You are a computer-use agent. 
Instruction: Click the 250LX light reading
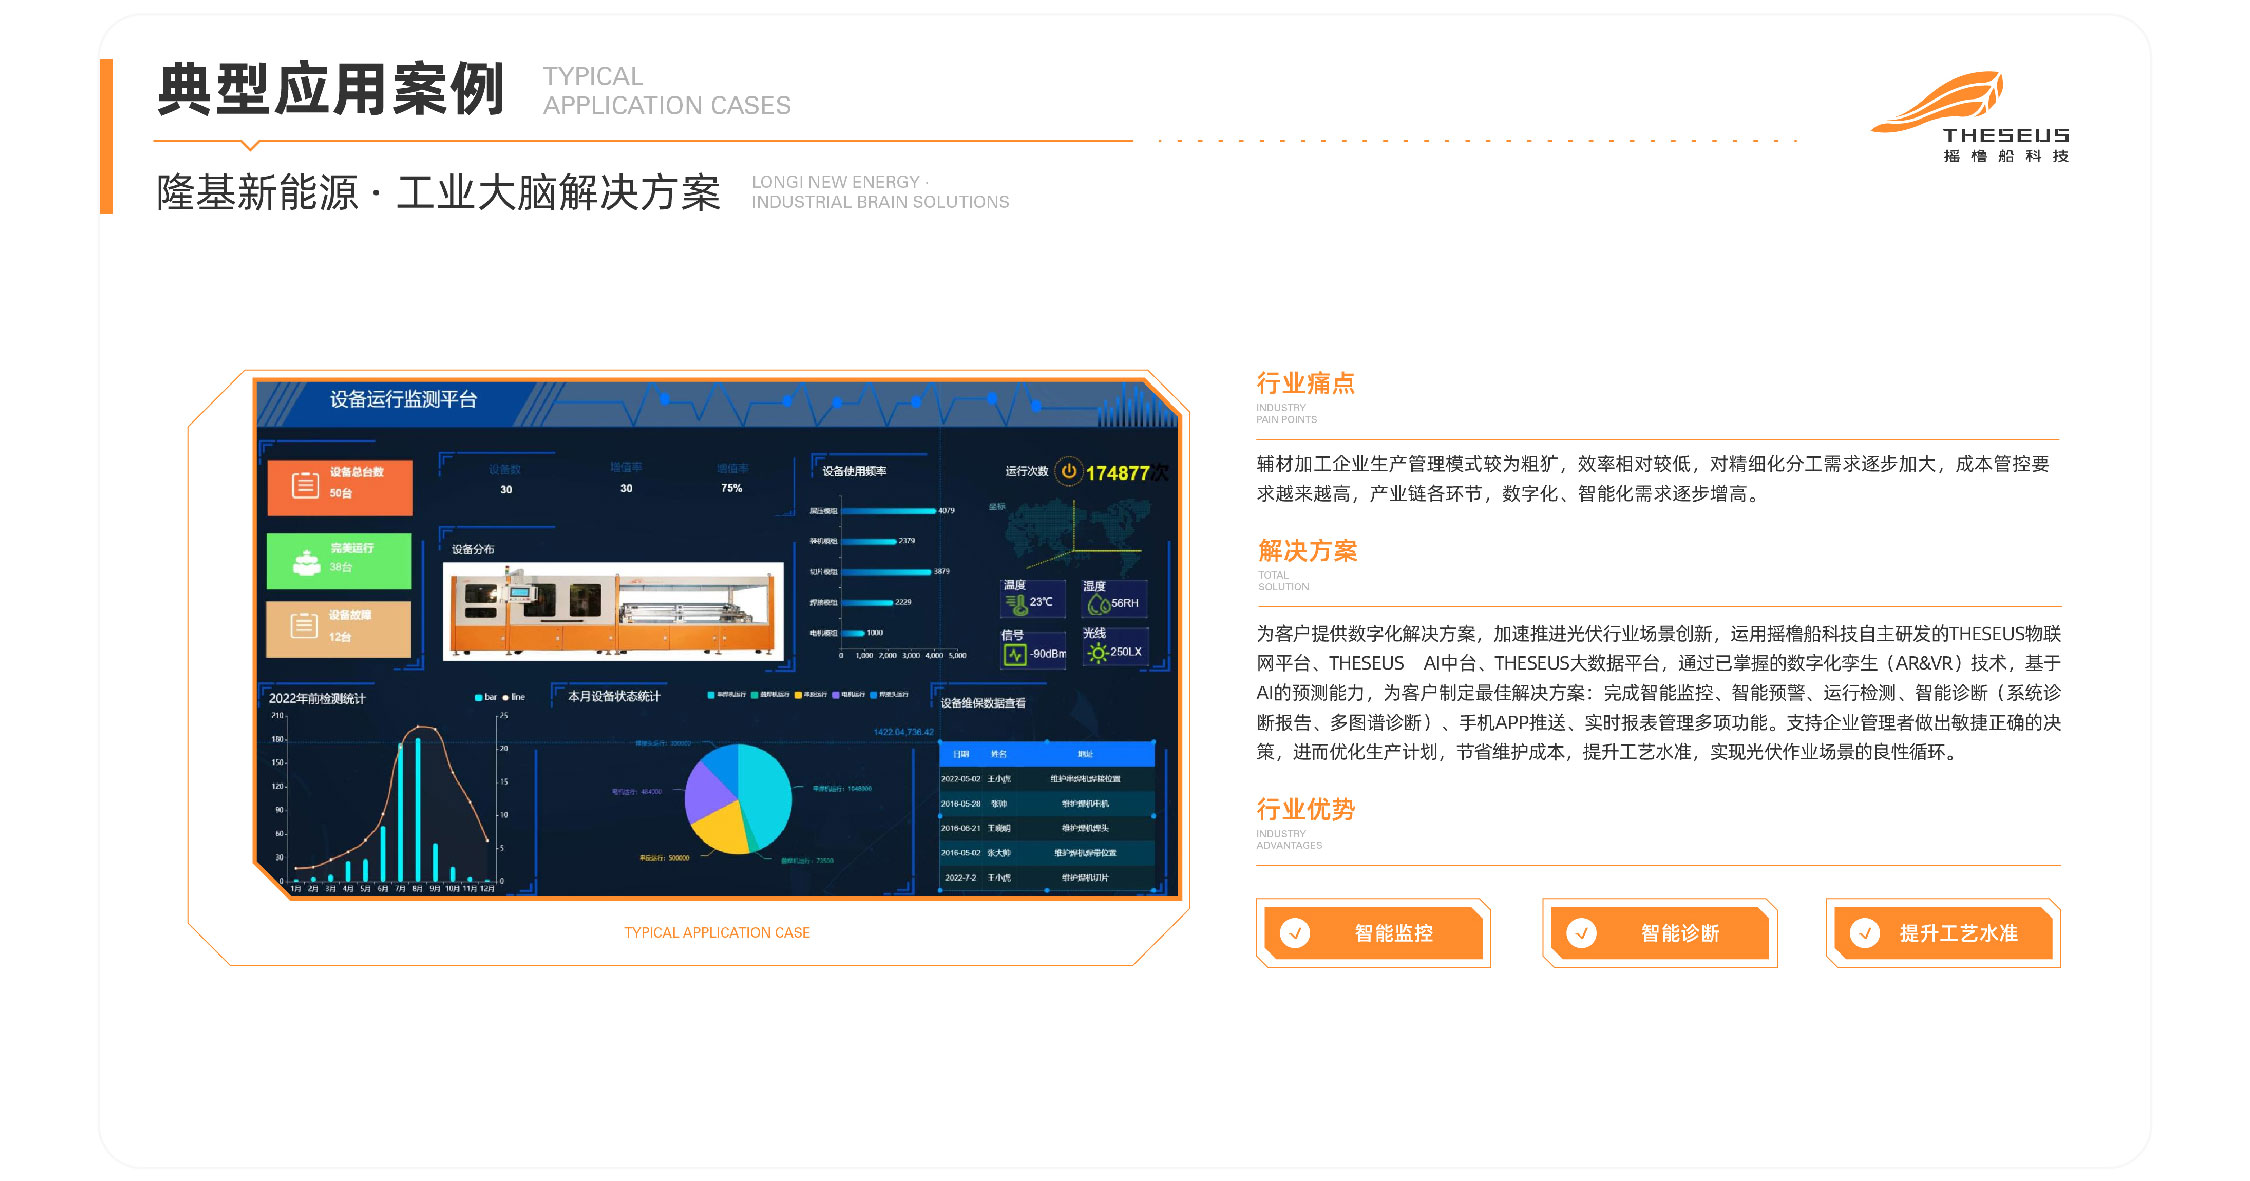[x=1125, y=652]
